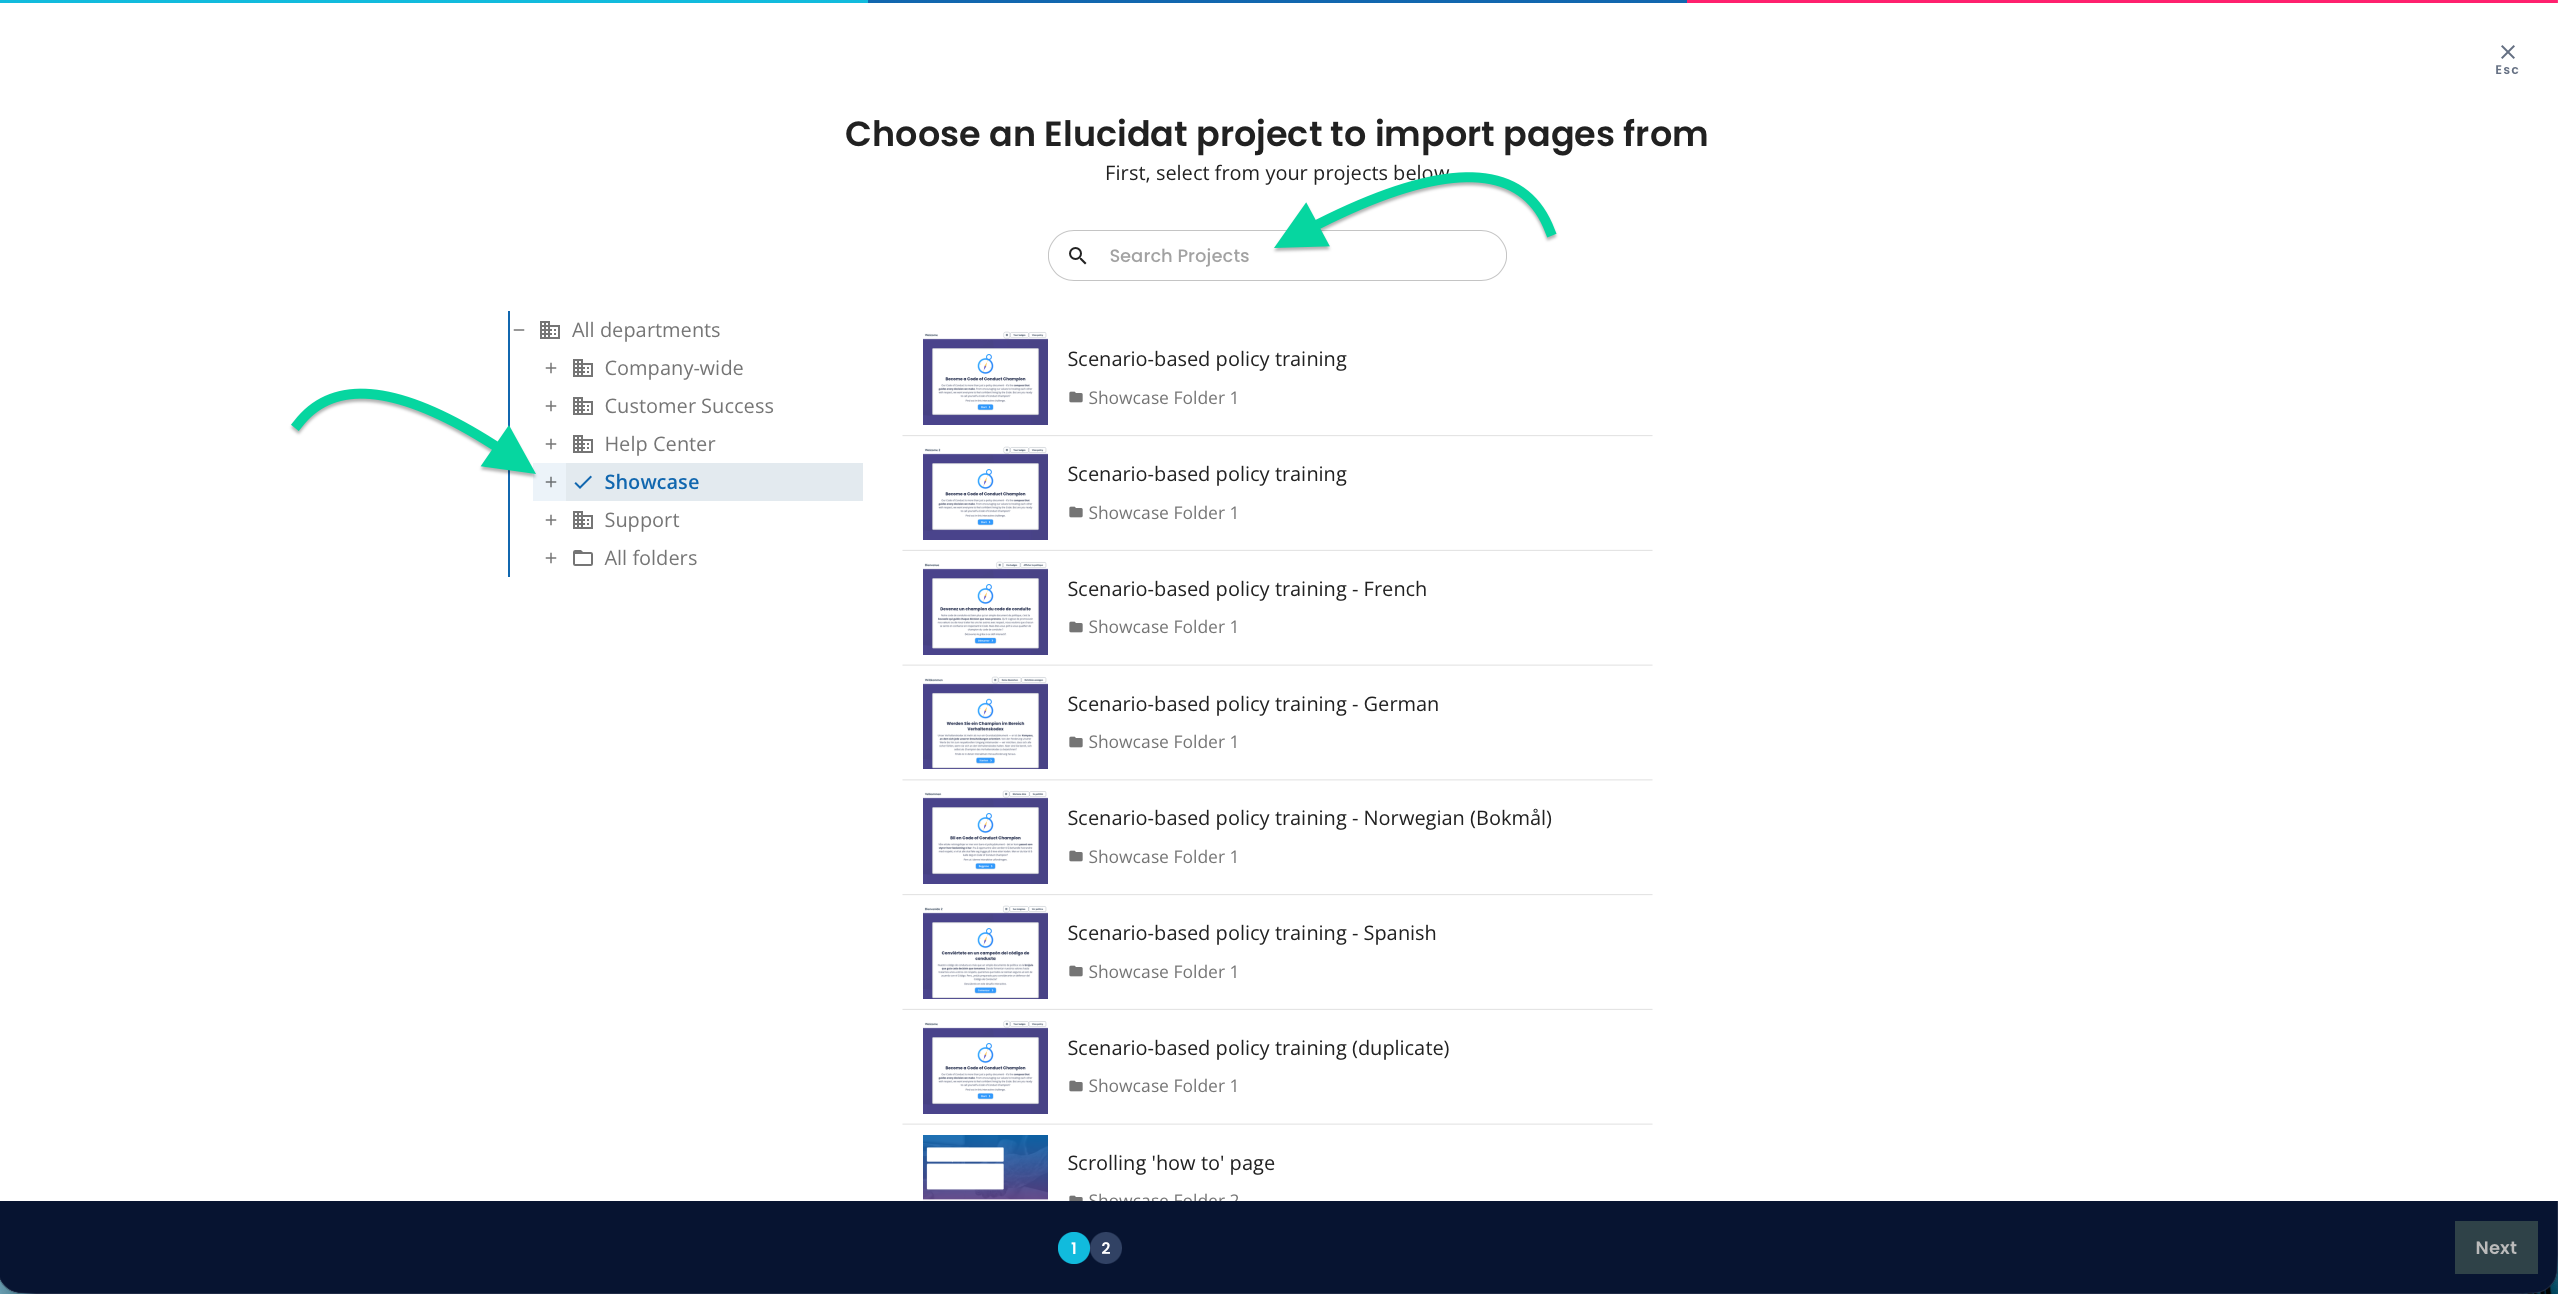
Task: Click the All departments building icon
Action: [550, 330]
